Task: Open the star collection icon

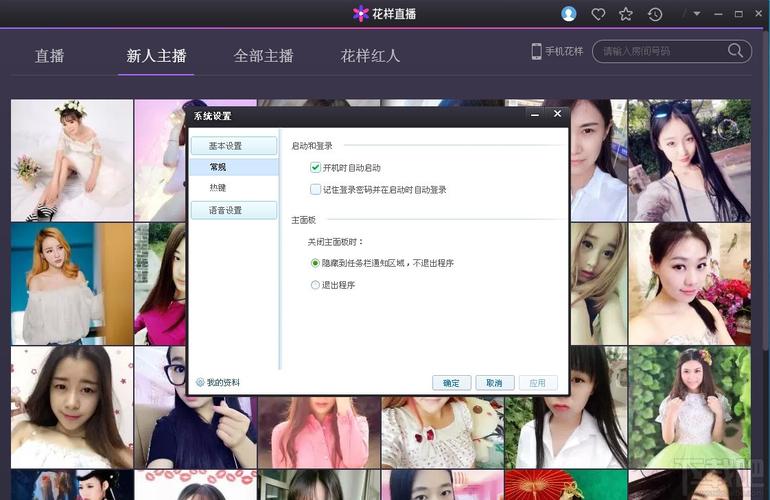Action: click(x=626, y=14)
